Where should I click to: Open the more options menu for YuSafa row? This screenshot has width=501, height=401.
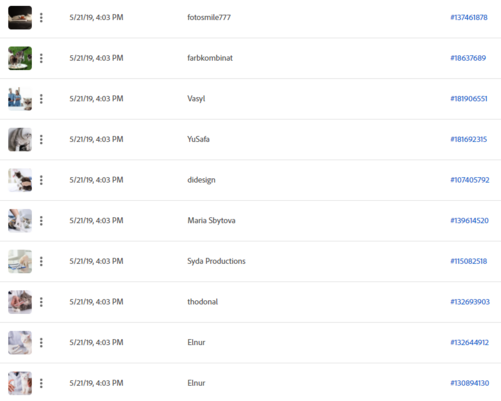[x=41, y=140]
